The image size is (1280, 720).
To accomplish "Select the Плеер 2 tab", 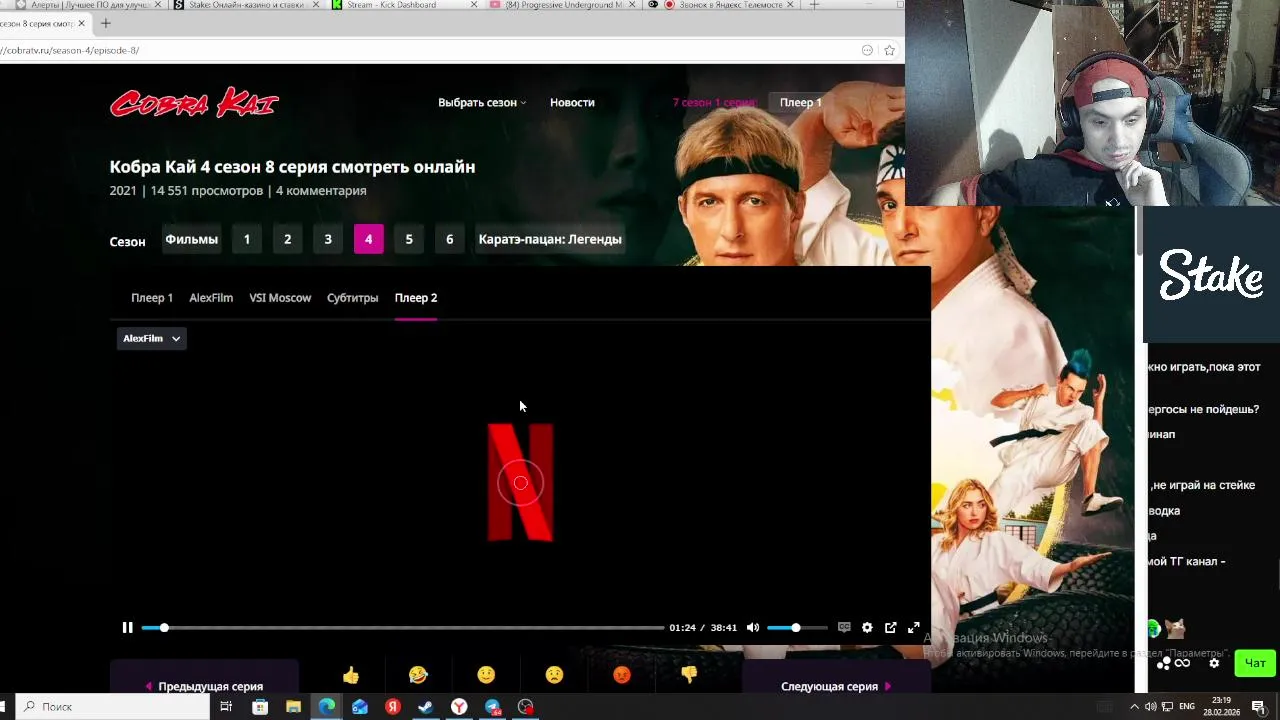I will tap(416, 298).
